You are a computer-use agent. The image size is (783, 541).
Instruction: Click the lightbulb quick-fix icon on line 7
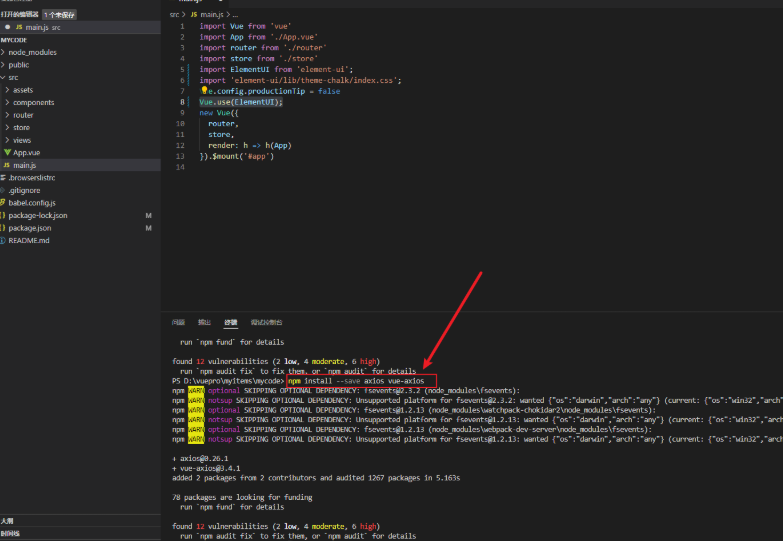coord(204,90)
